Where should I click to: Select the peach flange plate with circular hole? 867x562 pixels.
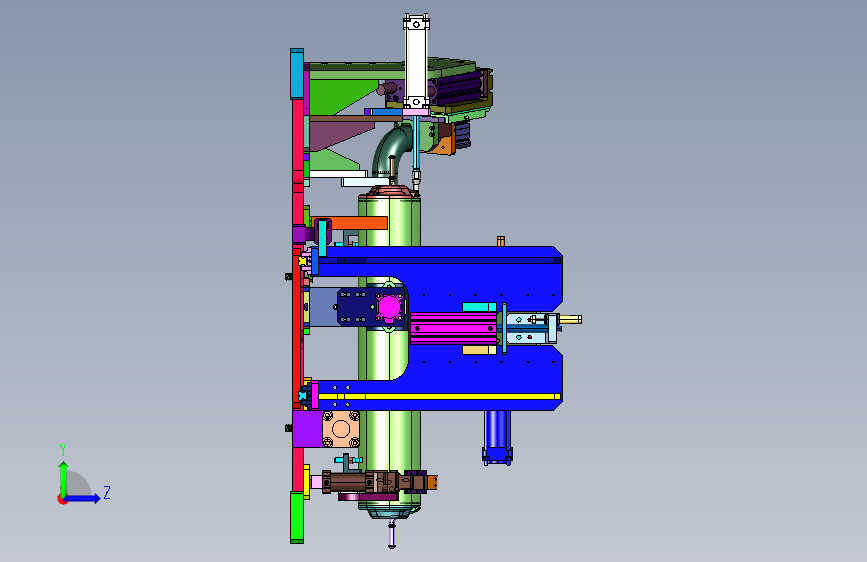coord(341,429)
